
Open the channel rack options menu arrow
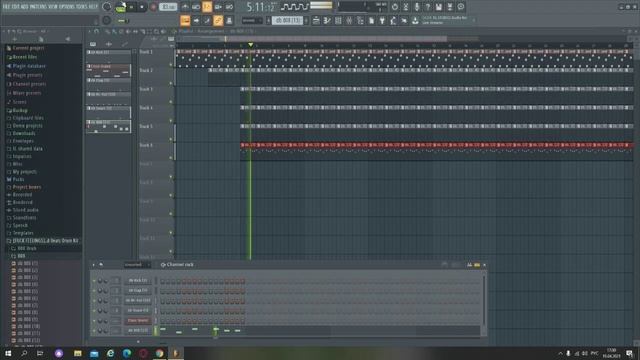click(x=93, y=265)
